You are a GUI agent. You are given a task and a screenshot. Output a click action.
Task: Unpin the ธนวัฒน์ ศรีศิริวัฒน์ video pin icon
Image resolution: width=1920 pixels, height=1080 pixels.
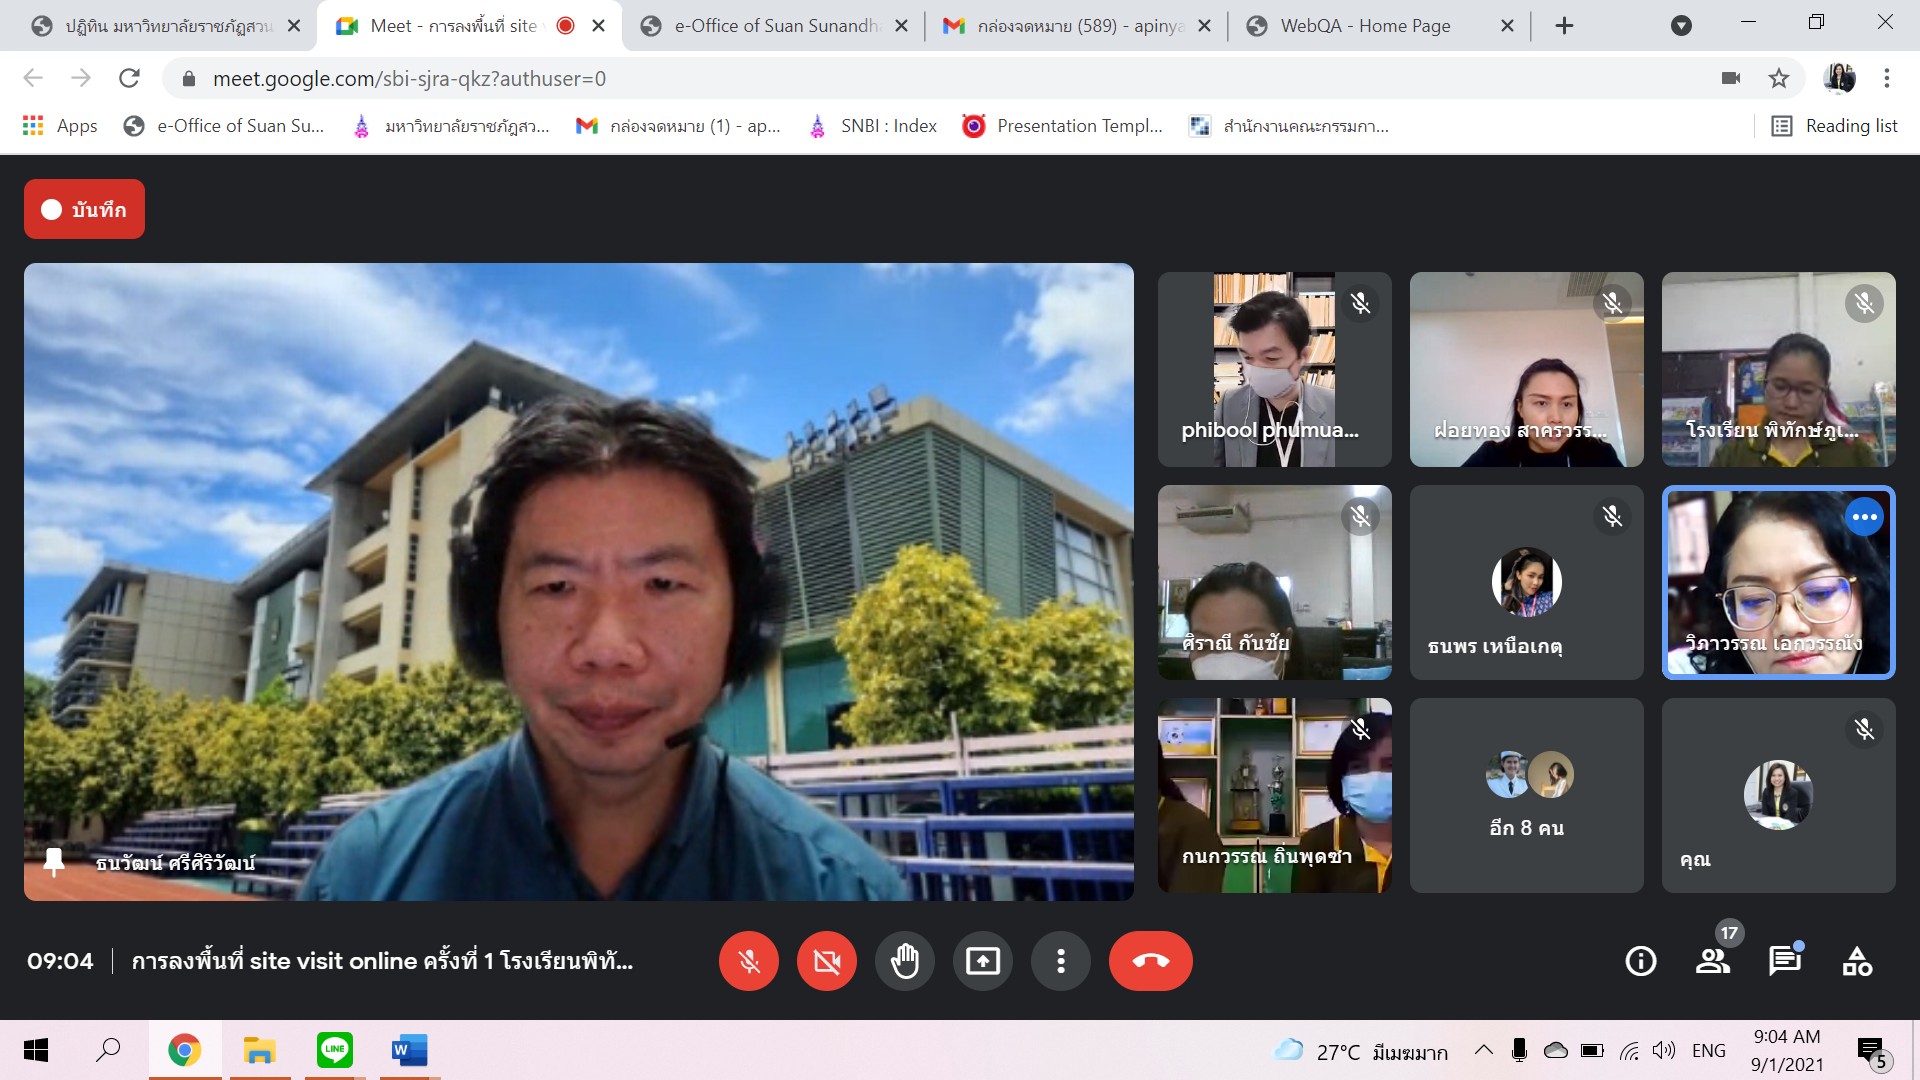(x=54, y=862)
